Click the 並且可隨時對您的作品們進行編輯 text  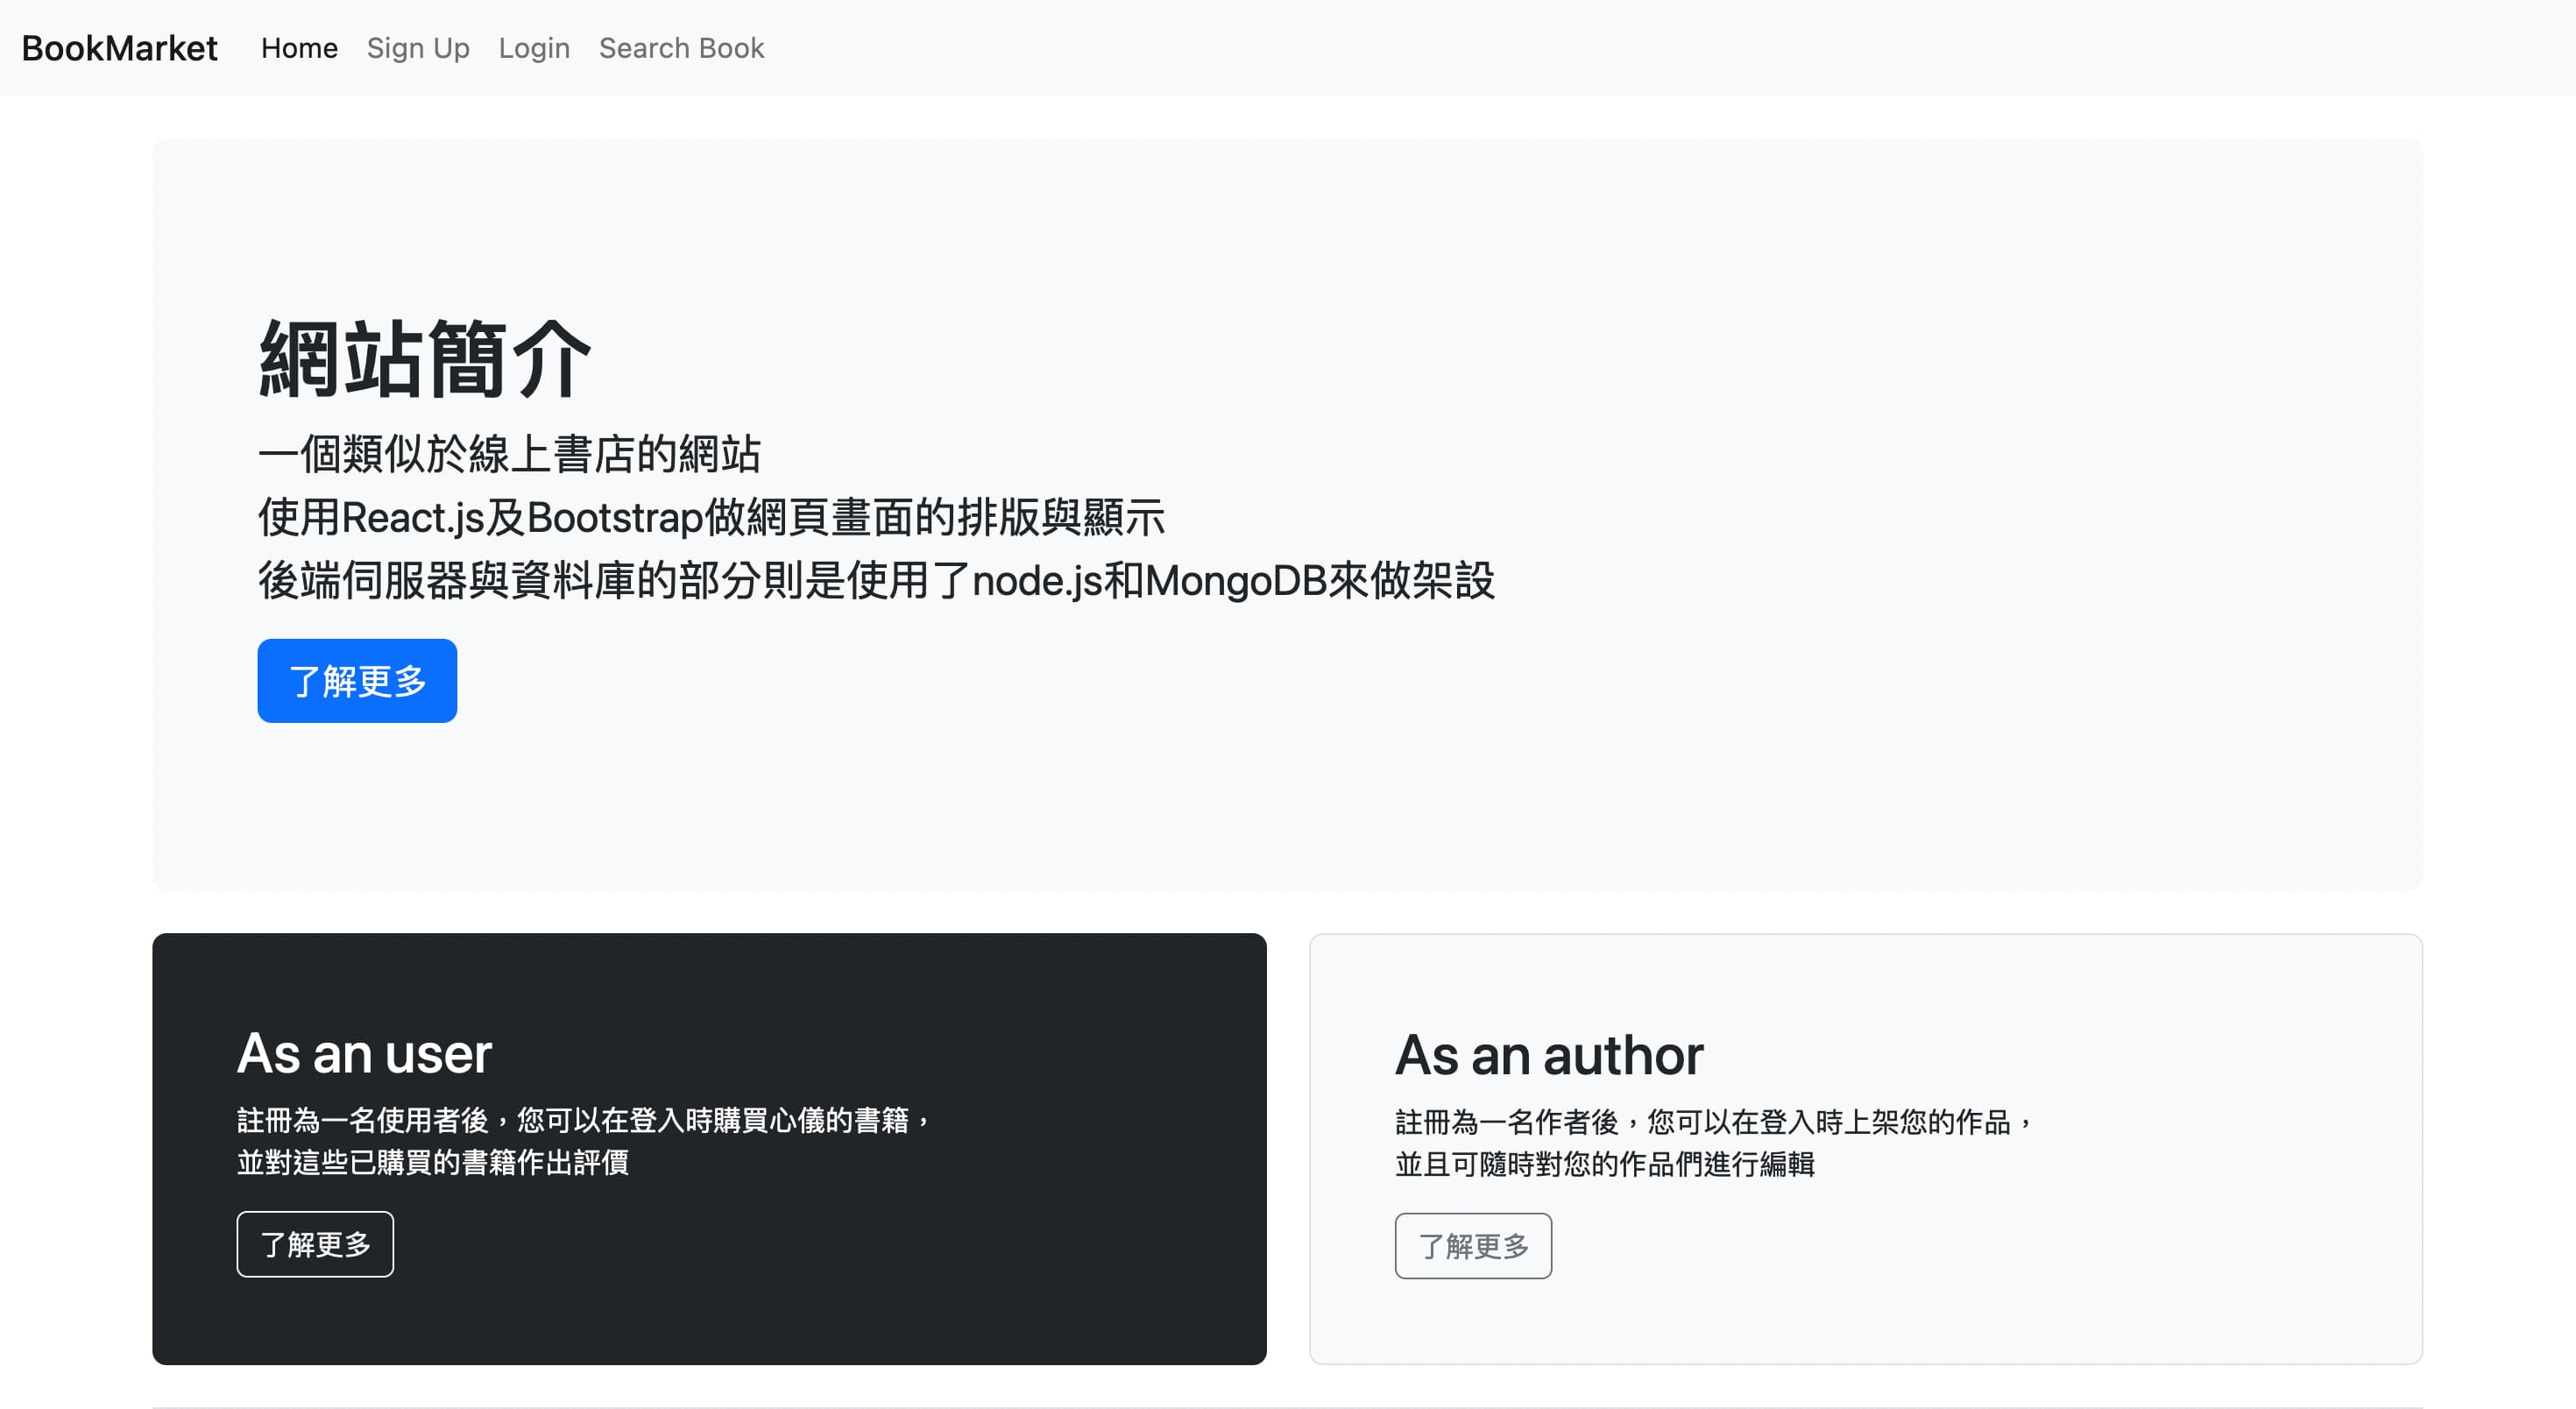[1605, 1164]
